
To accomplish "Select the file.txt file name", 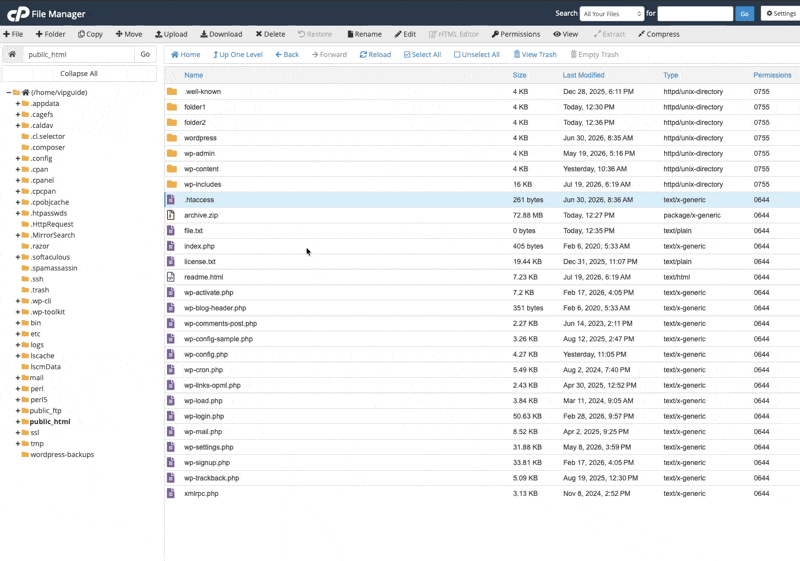I will click(x=193, y=231).
